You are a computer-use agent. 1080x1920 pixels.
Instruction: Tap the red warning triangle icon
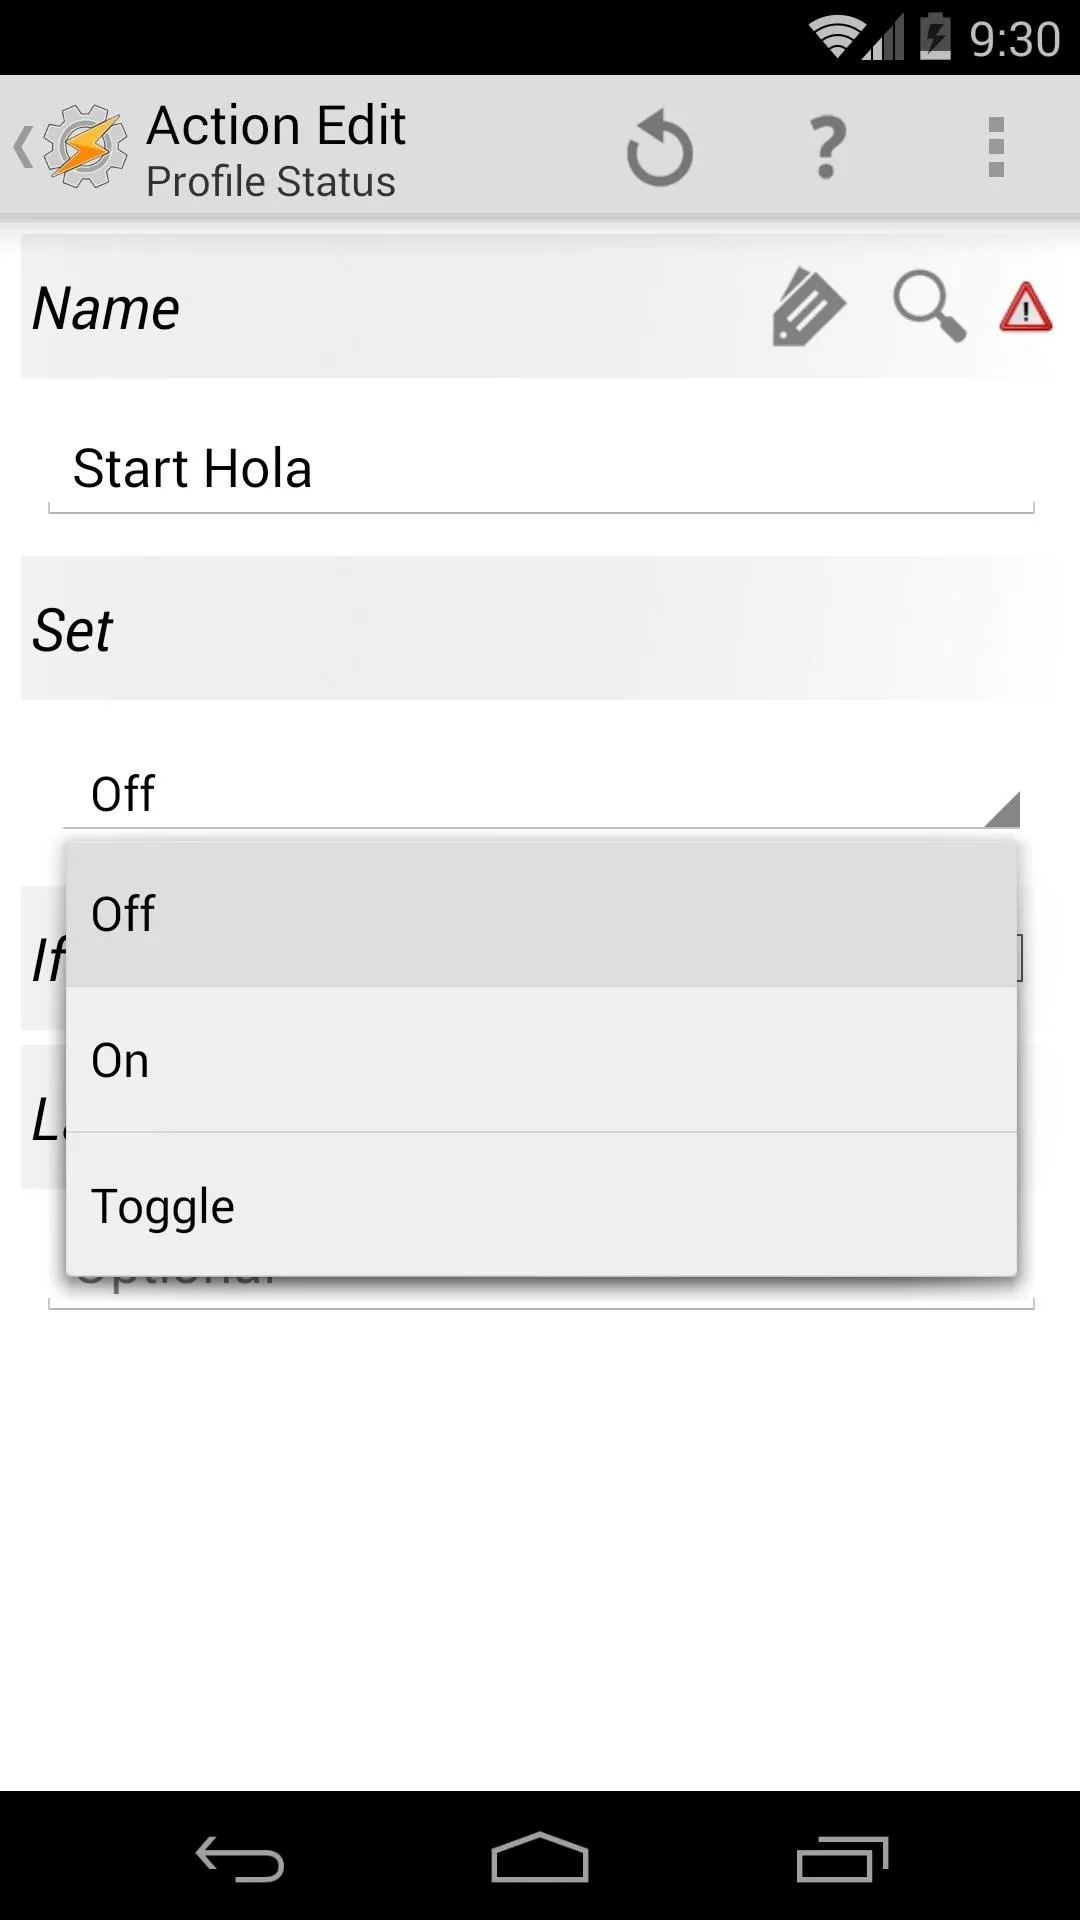(x=1026, y=306)
